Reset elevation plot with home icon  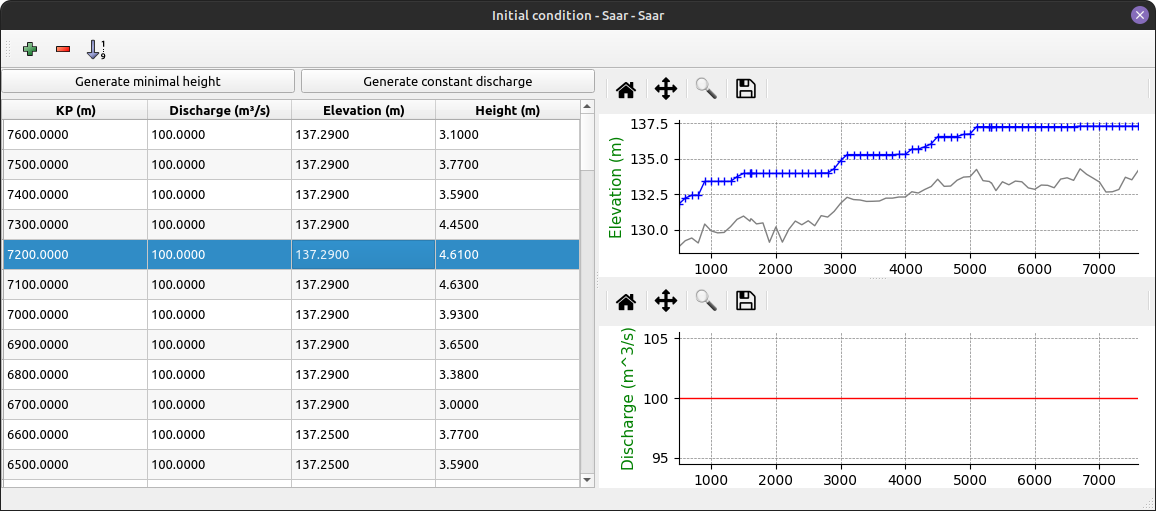point(626,89)
